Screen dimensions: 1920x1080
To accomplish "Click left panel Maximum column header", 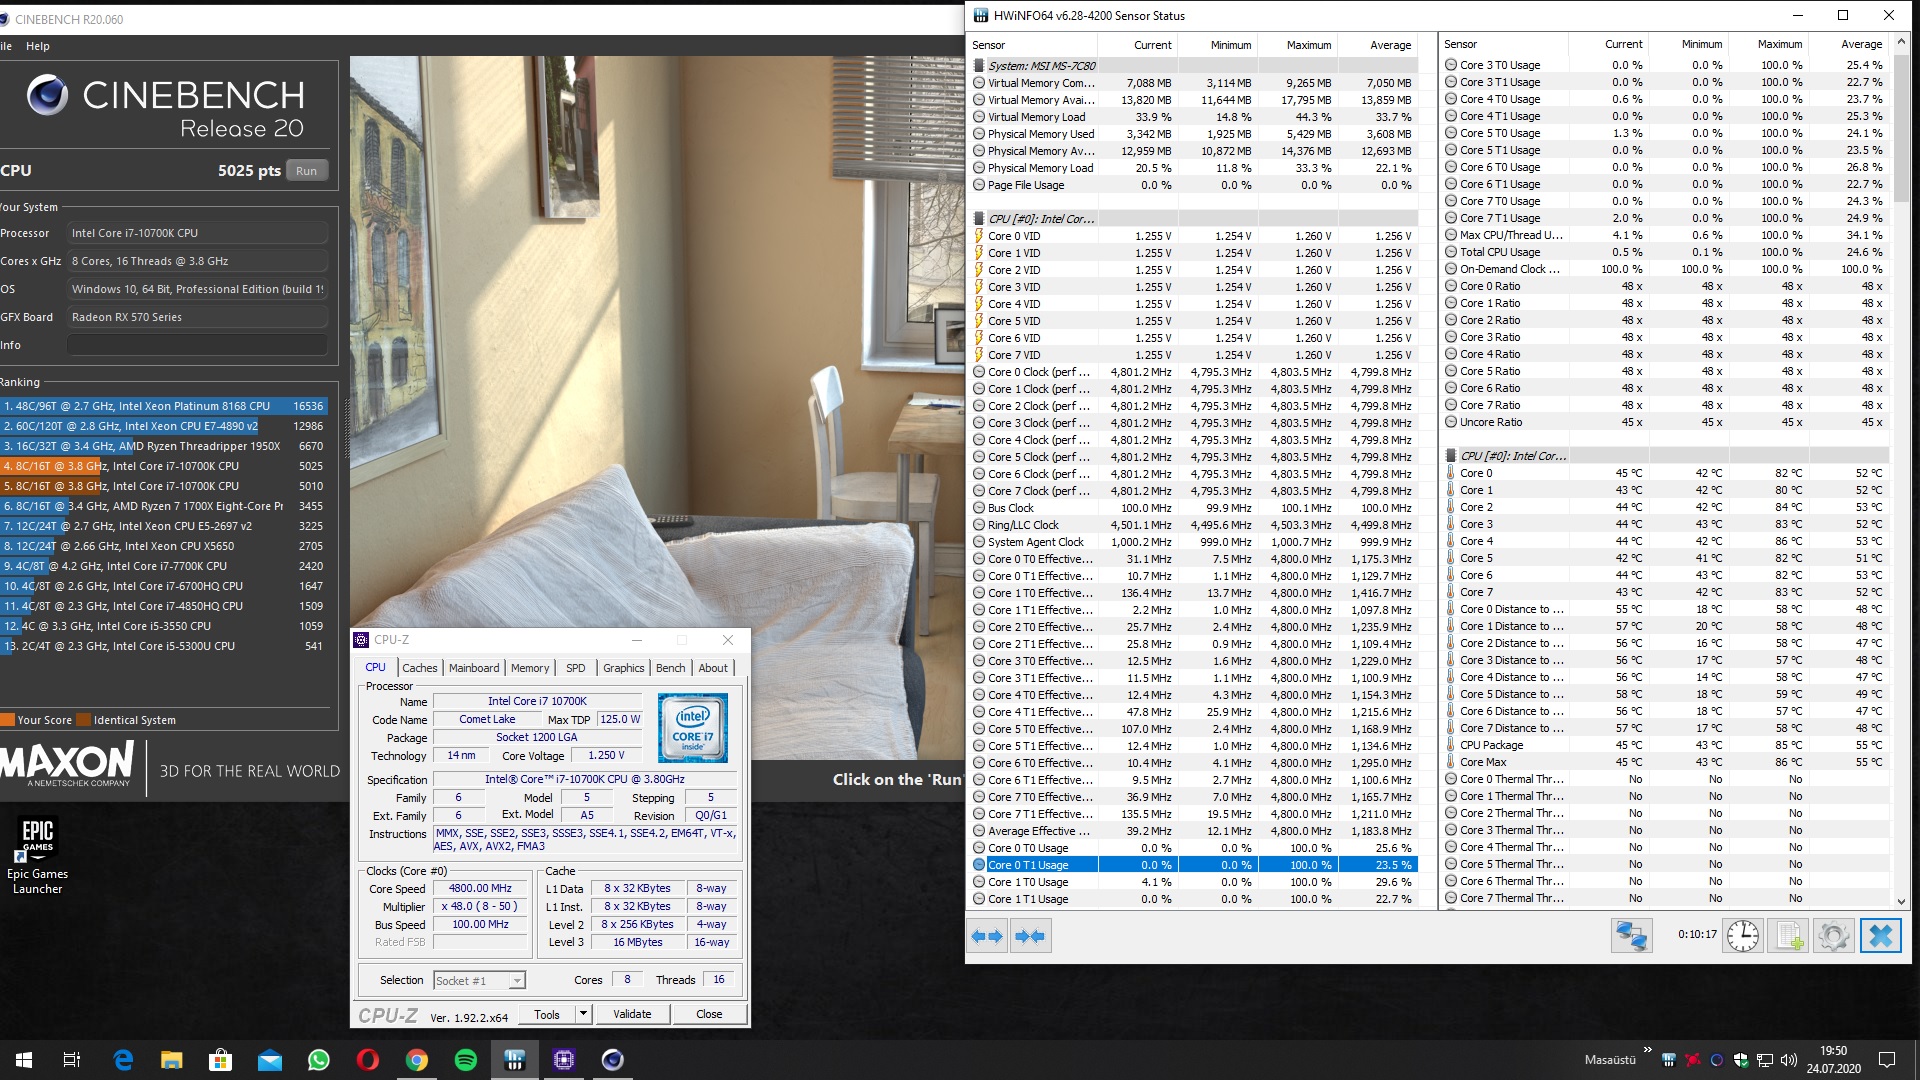I will [1297, 45].
